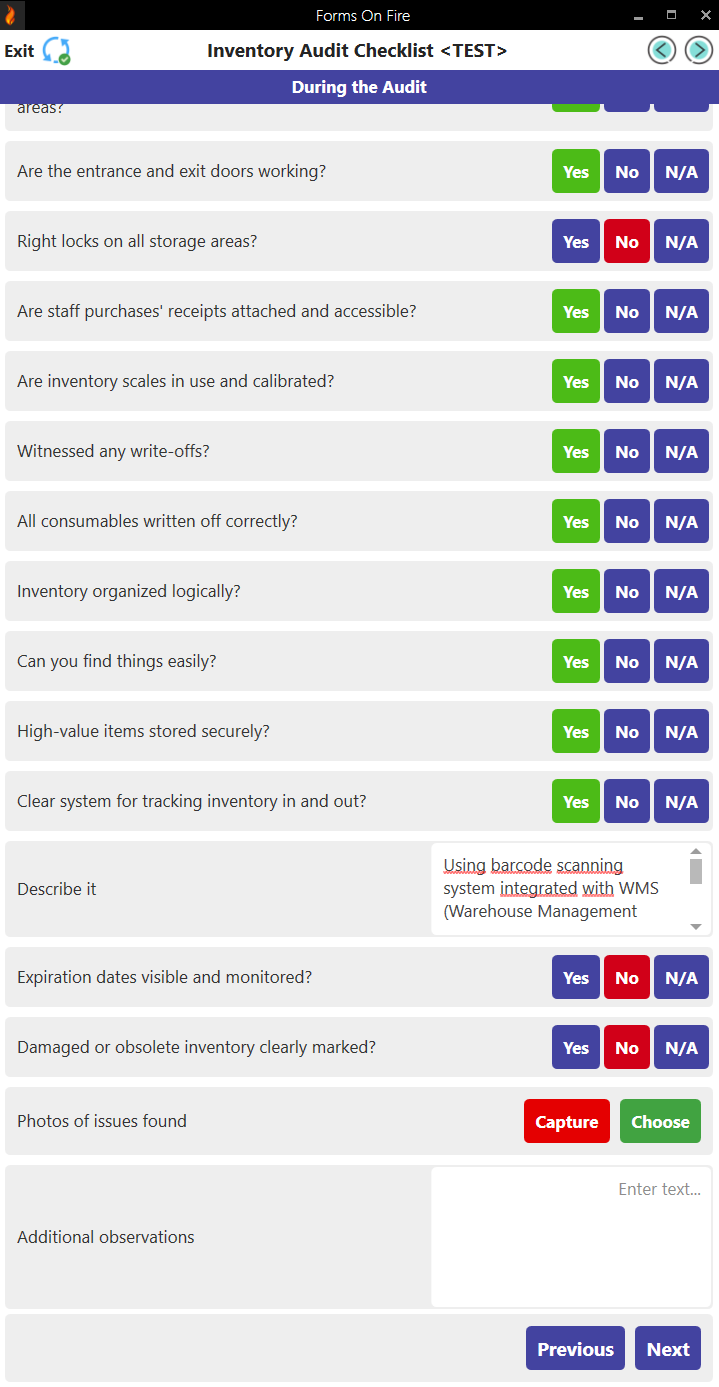The width and height of the screenshot is (719, 1387).
Task: Go to next page using right arrow icon
Action: 698,50
